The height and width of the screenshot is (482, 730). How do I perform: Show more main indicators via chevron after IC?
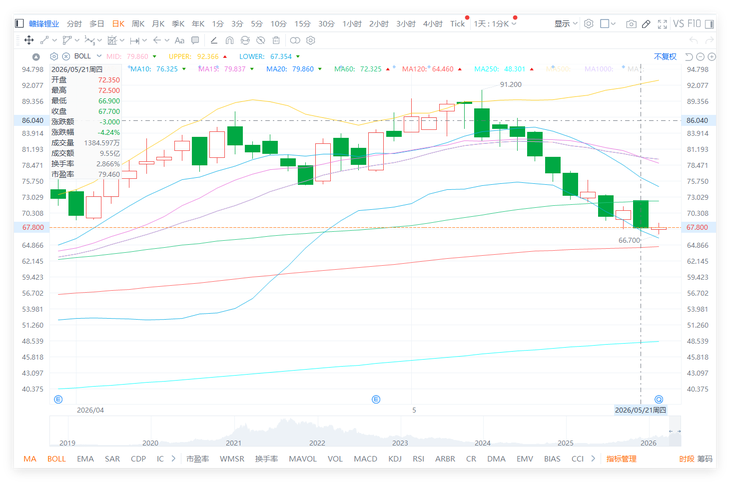(173, 459)
